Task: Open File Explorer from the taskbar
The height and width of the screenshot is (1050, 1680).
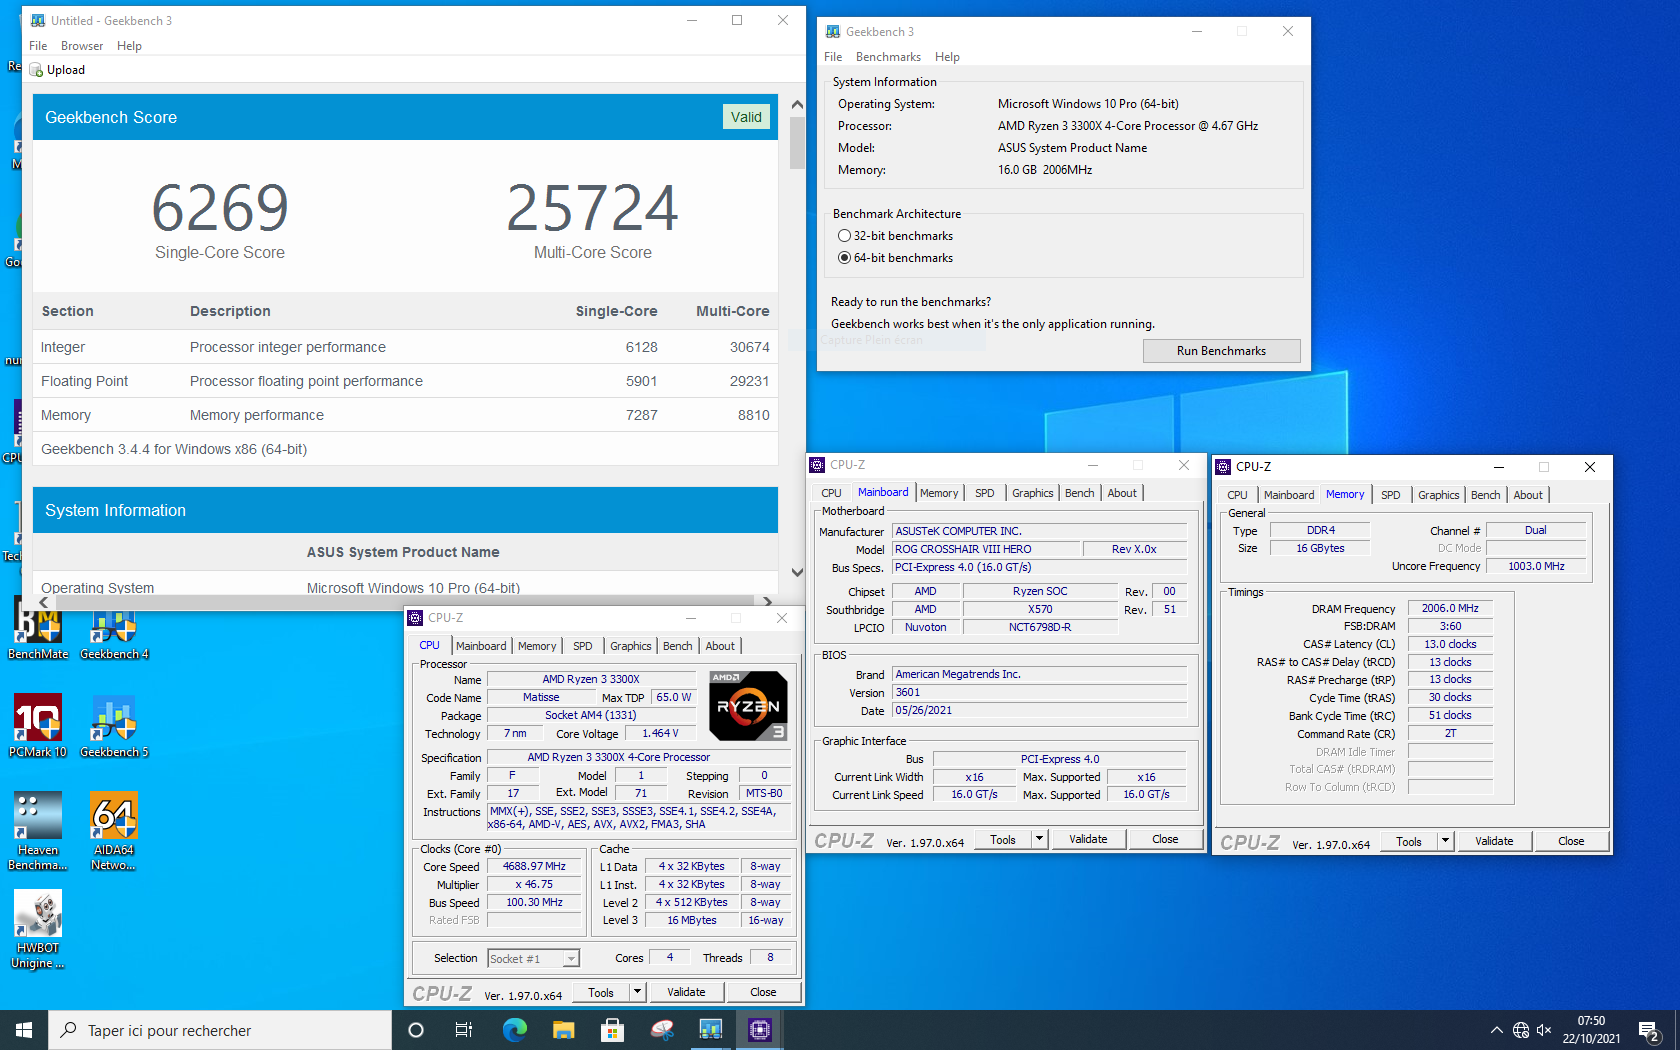Action: coord(563,1030)
